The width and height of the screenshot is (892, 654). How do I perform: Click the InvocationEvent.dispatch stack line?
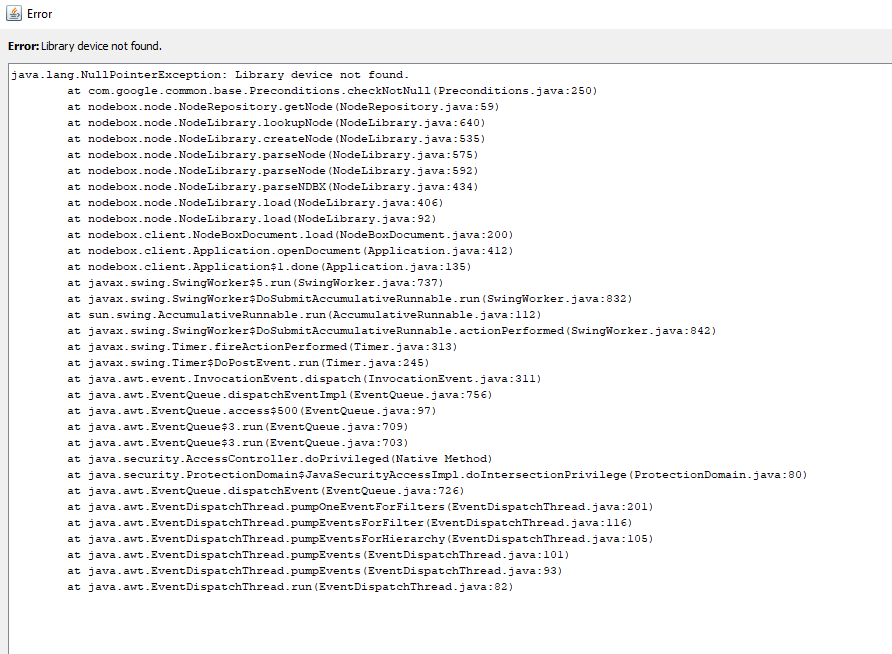click(x=304, y=378)
